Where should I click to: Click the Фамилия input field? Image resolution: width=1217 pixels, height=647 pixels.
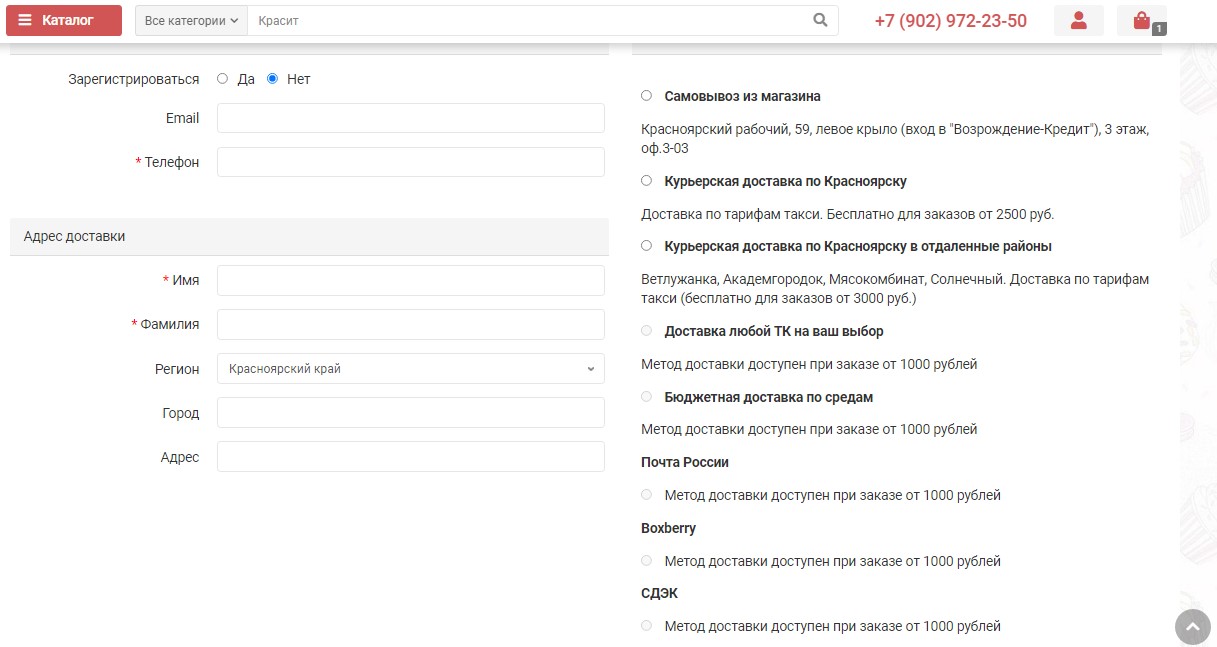[410, 325]
